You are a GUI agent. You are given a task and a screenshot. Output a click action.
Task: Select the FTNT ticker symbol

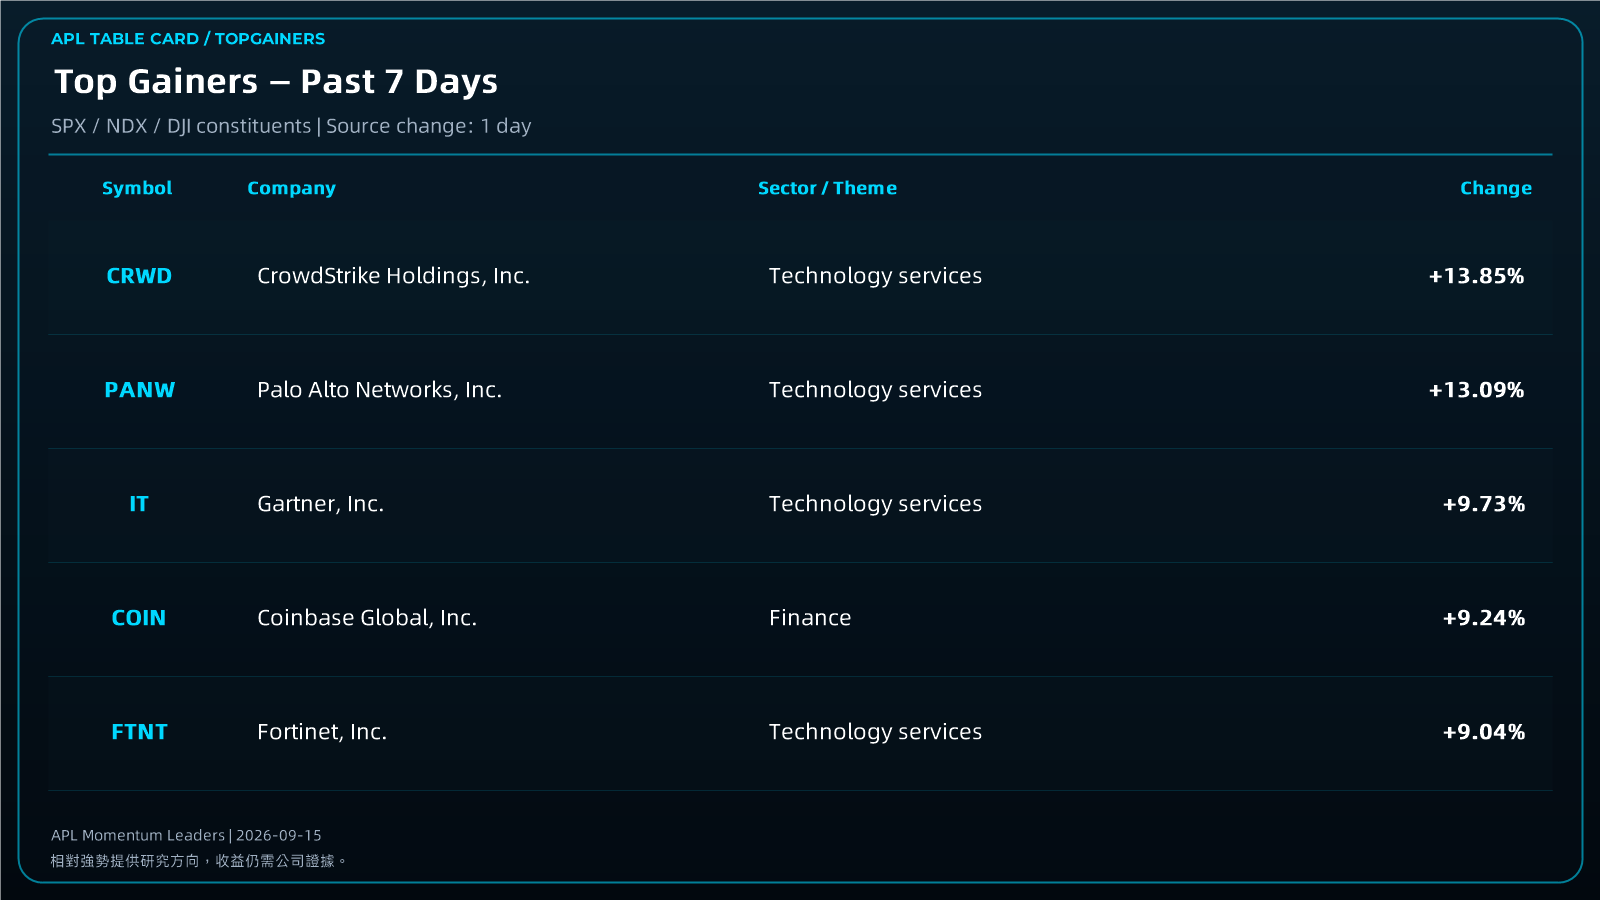(139, 732)
